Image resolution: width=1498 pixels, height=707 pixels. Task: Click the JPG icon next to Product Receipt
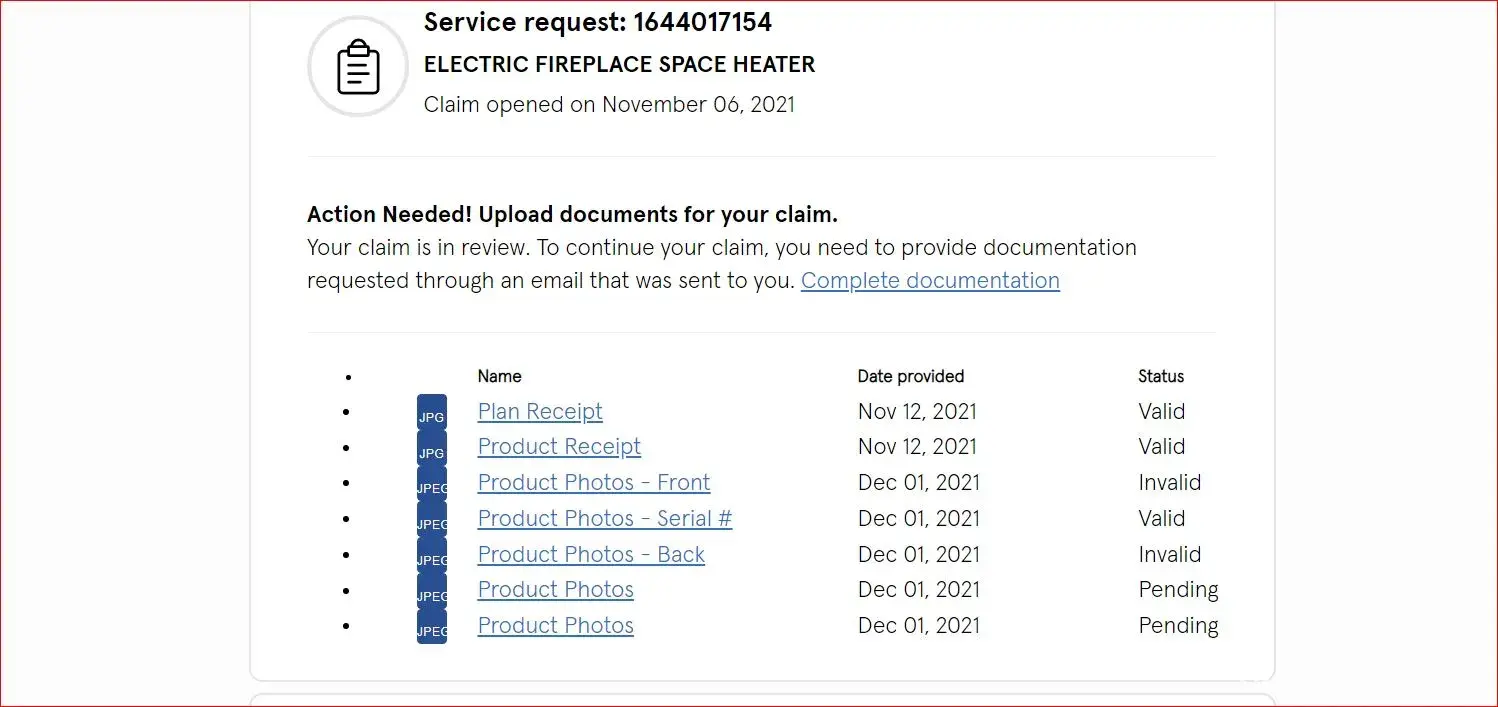(x=431, y=449)
